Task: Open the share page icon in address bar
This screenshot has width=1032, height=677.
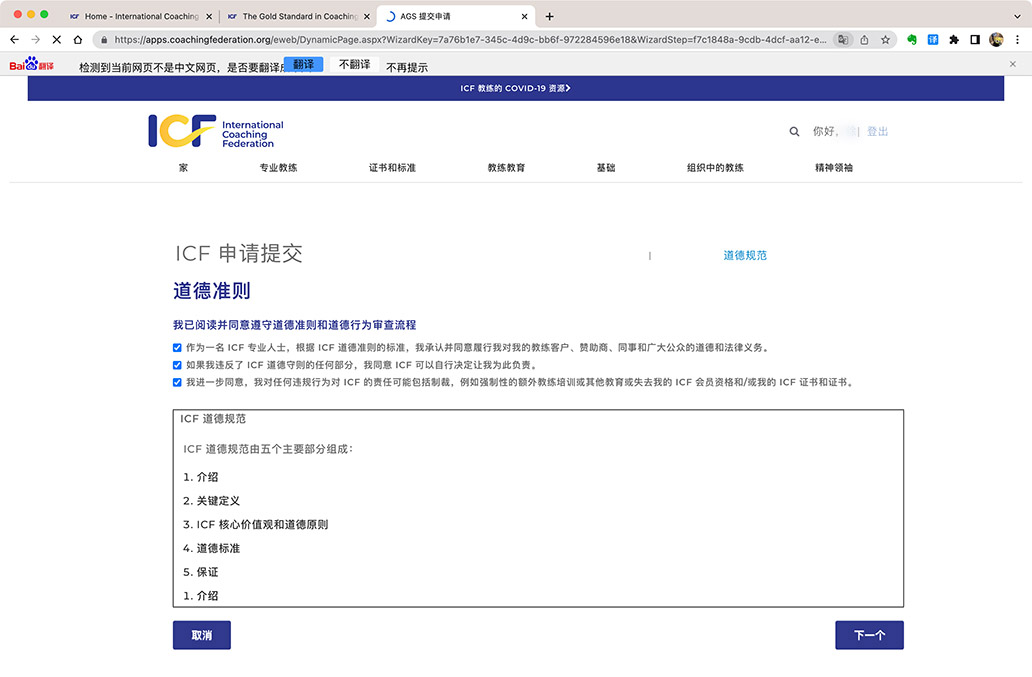Action: [863, 40]
